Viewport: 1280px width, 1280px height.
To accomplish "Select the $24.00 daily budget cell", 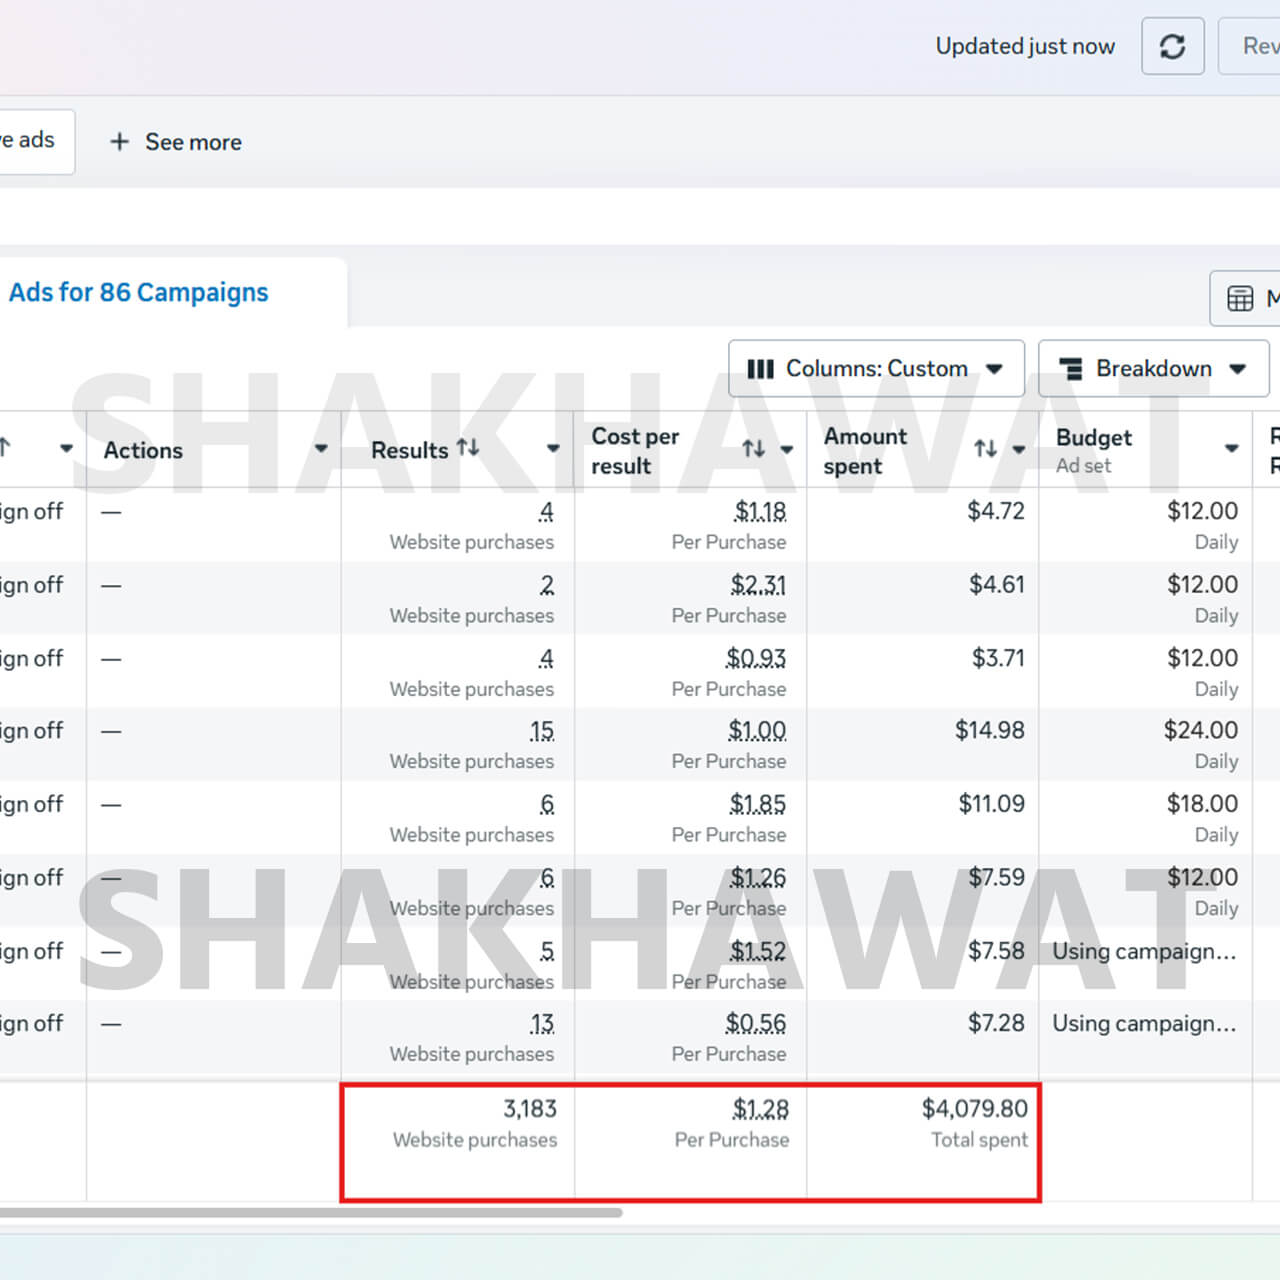I will (1201, 730).
